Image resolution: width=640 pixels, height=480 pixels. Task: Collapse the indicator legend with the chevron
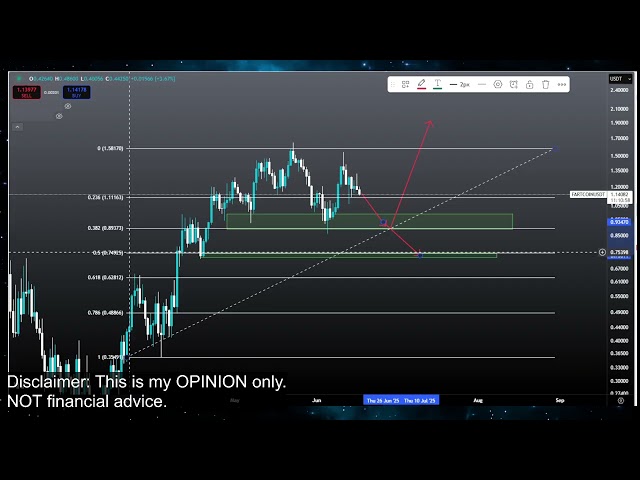(x=17, y=127)
